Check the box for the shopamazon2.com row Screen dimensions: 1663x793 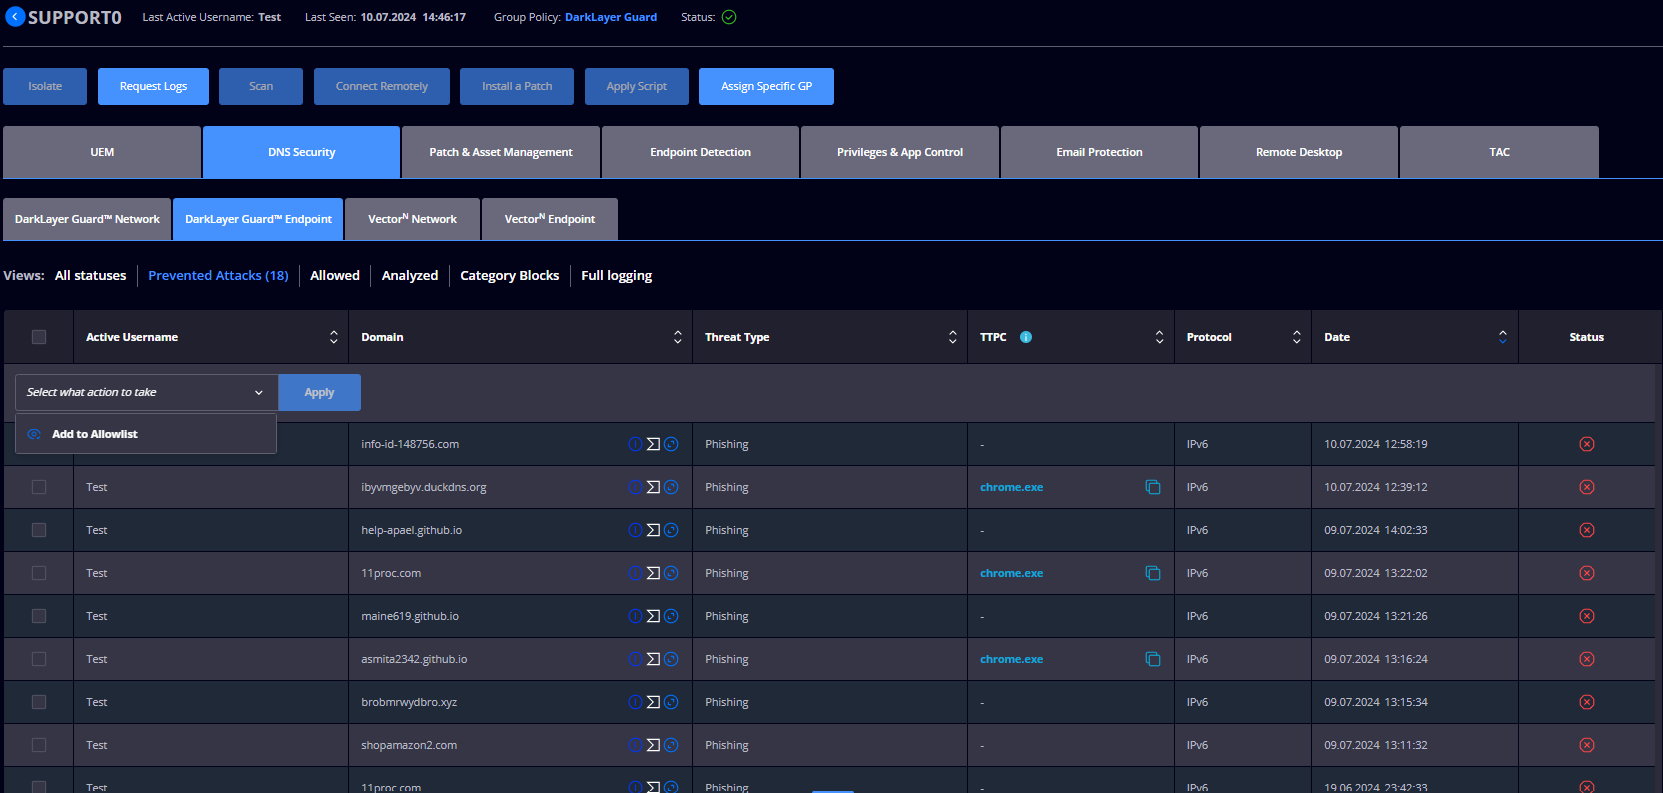point(39,745)
